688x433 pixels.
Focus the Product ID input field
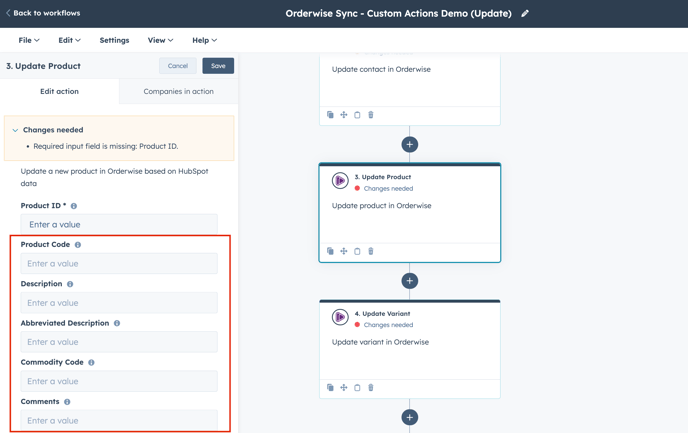(119, 224)
